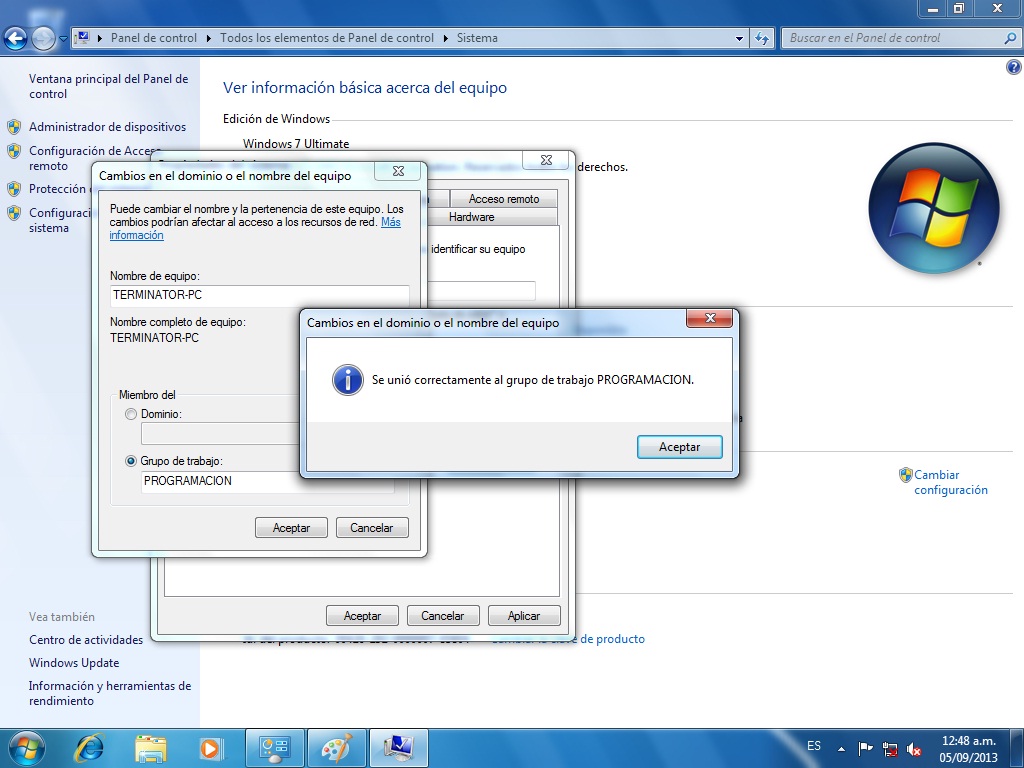Click Aceptar in the PROGRAMACION confirmation dialog
This screenshot has width=1024, height=768.
(x=679, y=447)
